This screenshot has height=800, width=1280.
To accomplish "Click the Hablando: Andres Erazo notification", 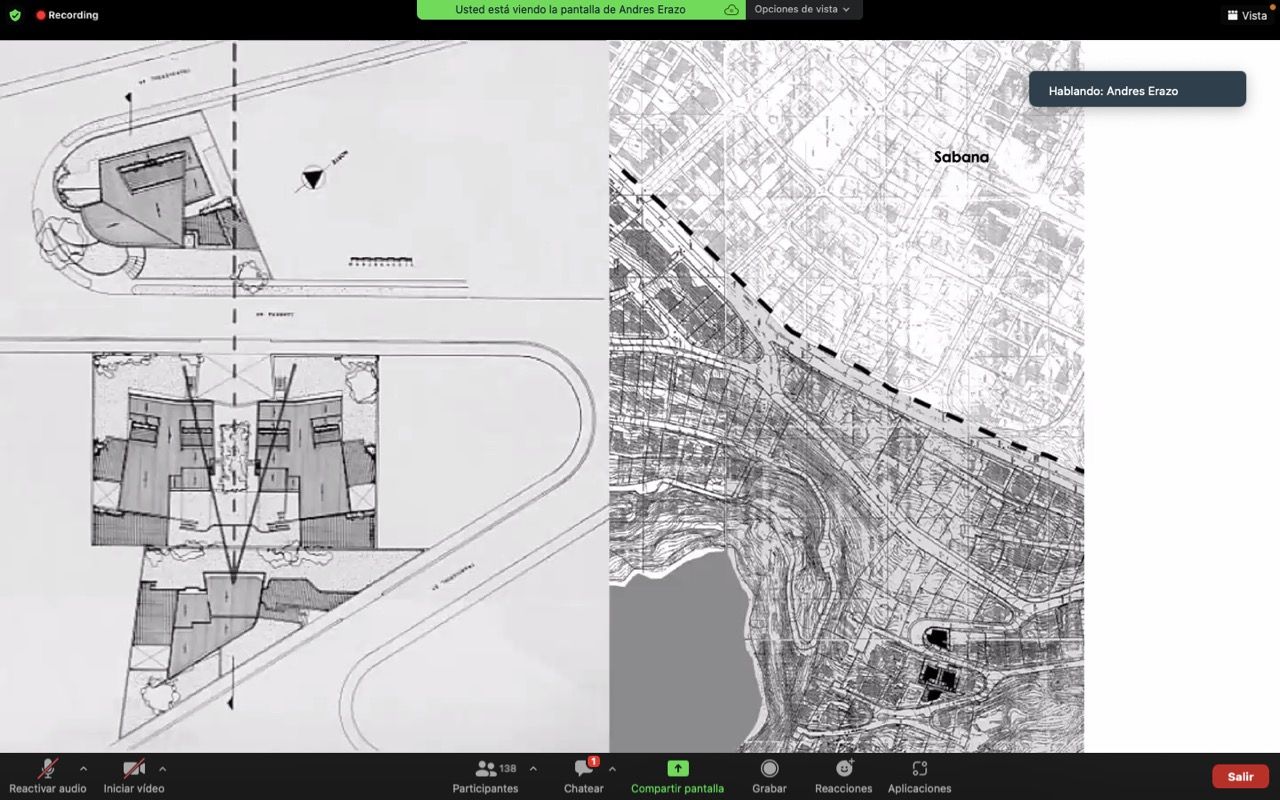I will coord(1137,90).
